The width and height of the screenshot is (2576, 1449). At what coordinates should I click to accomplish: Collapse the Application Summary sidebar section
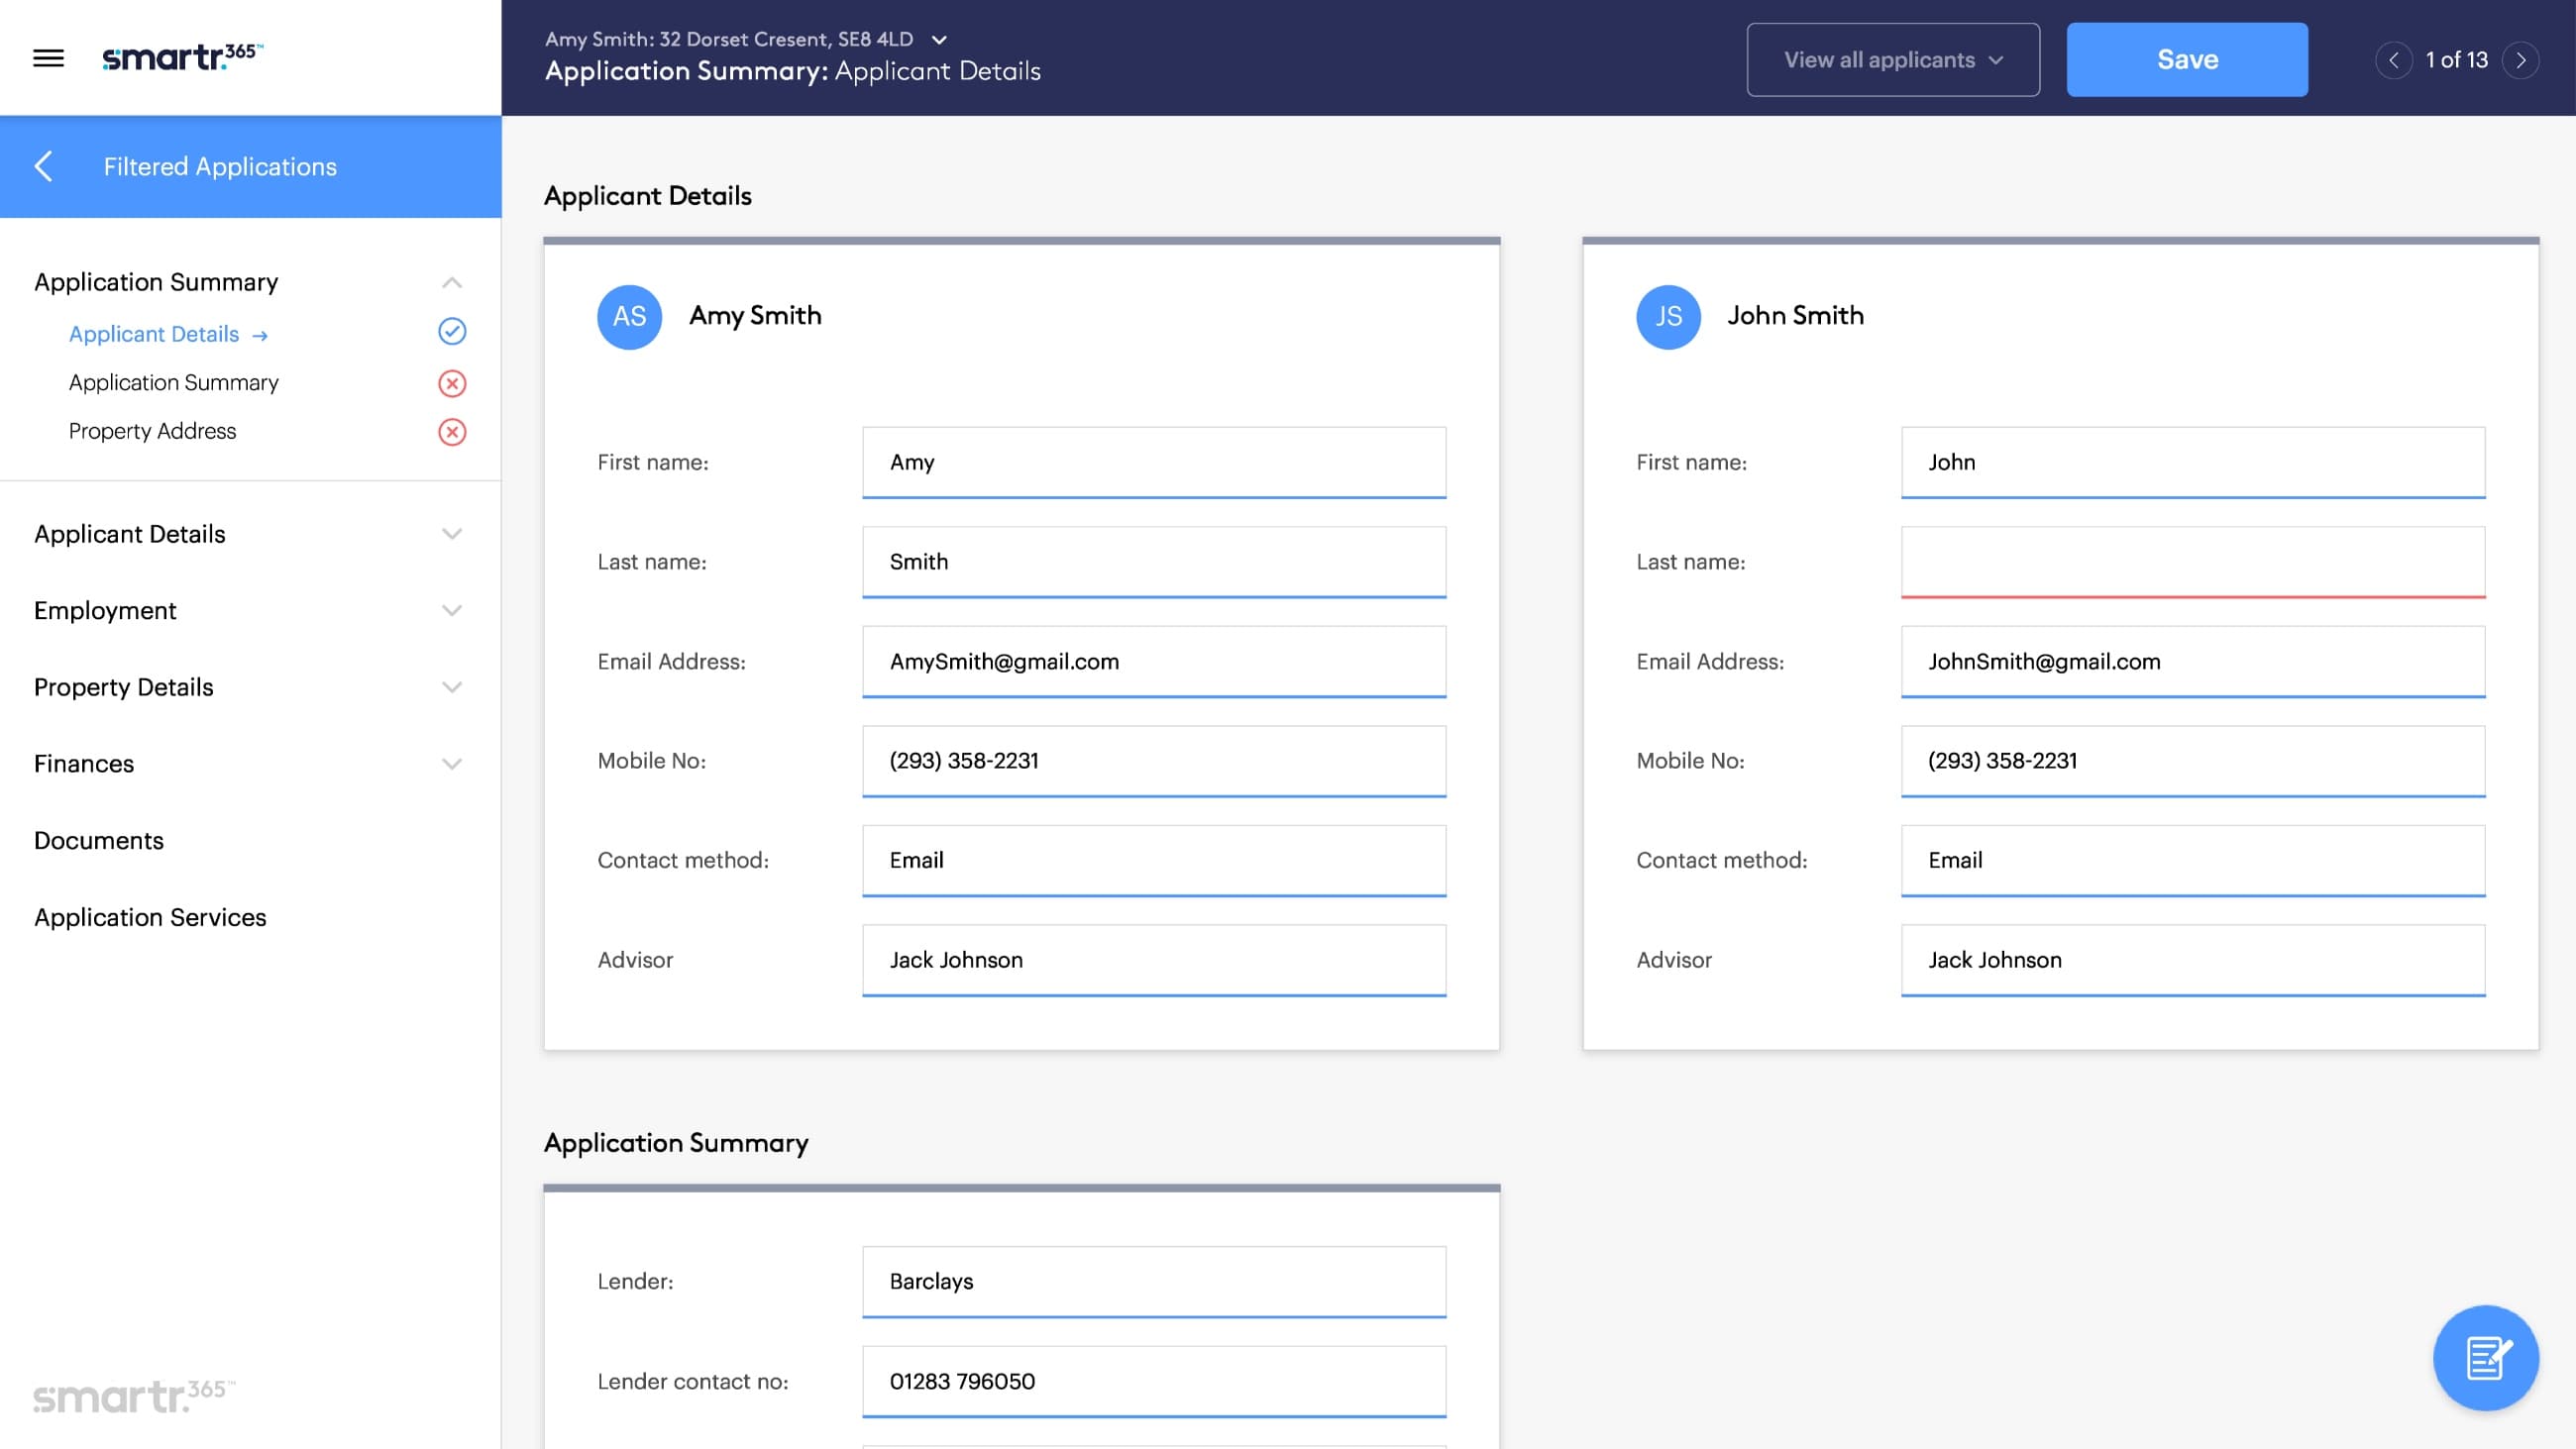[x=452, y=282]
